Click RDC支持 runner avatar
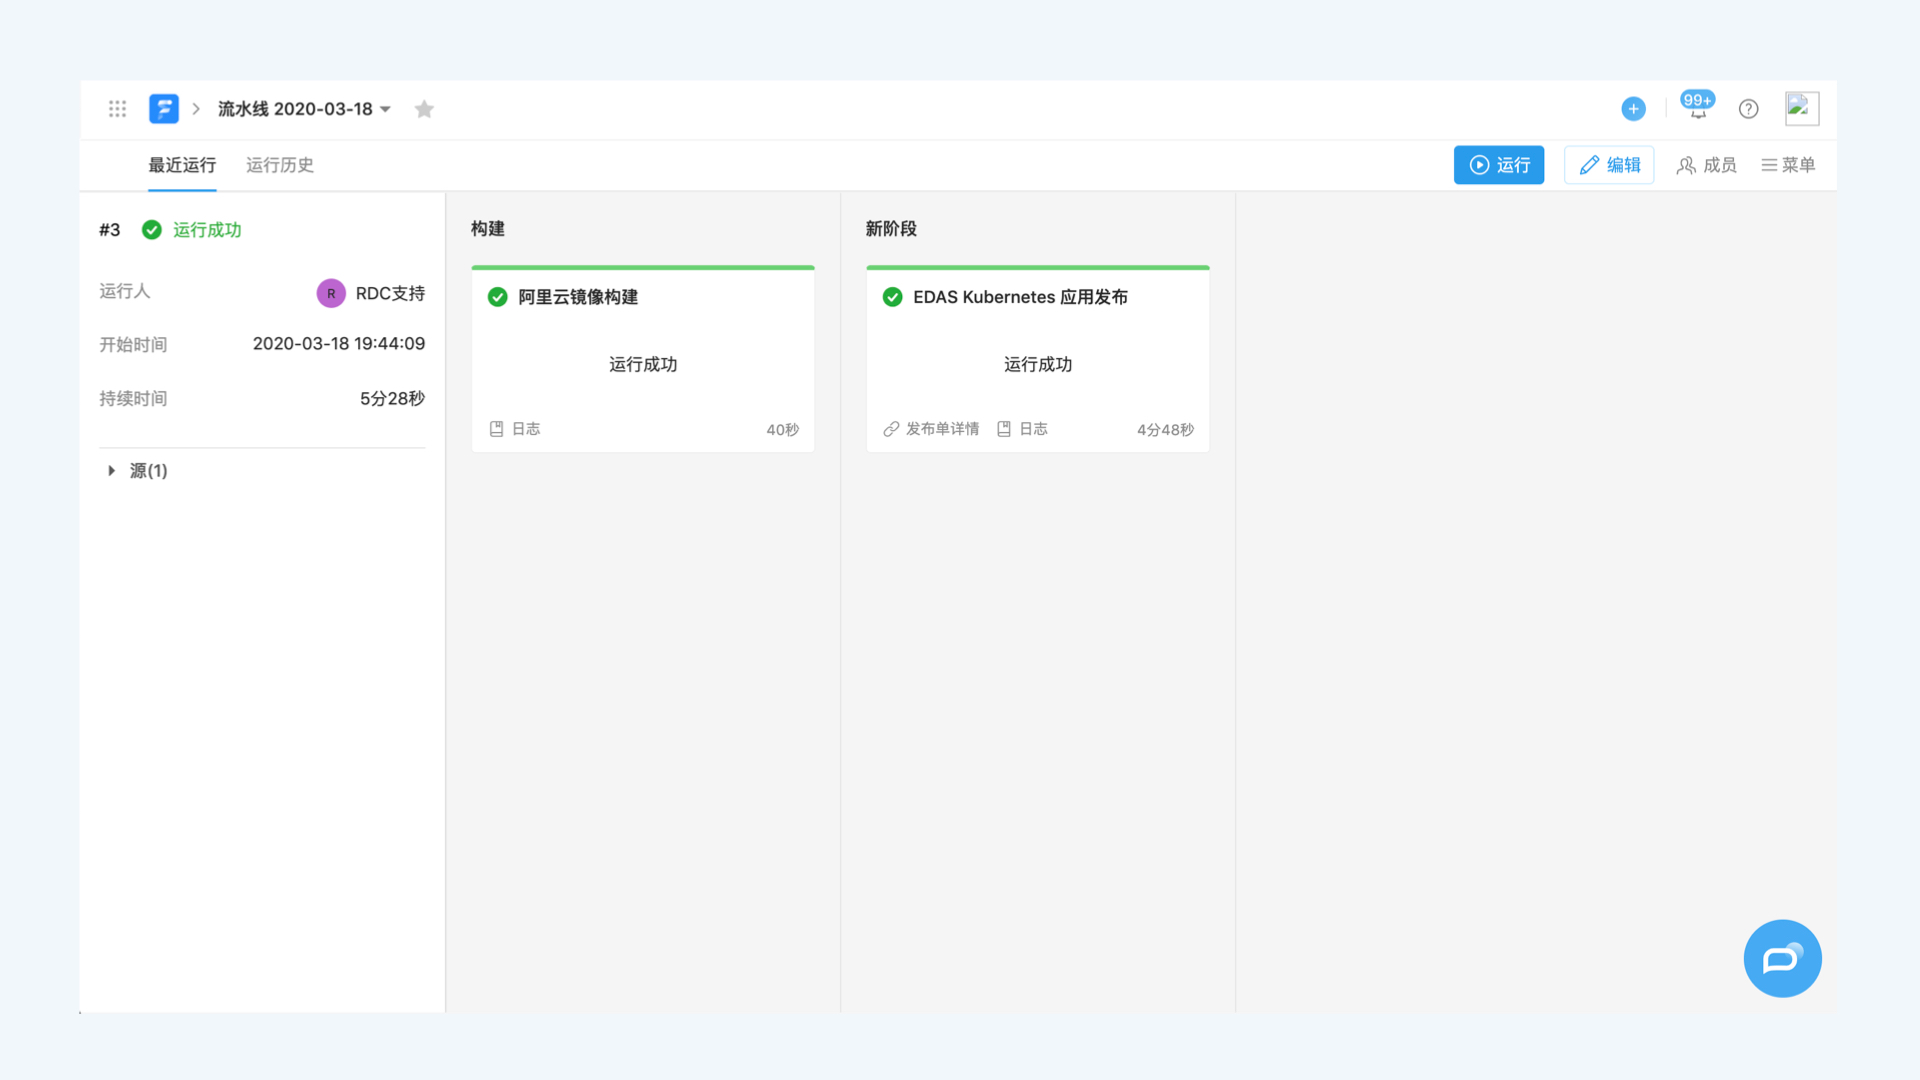Screen dimensions: 1920x1080 pyautogui.click(x=331, y=293)
